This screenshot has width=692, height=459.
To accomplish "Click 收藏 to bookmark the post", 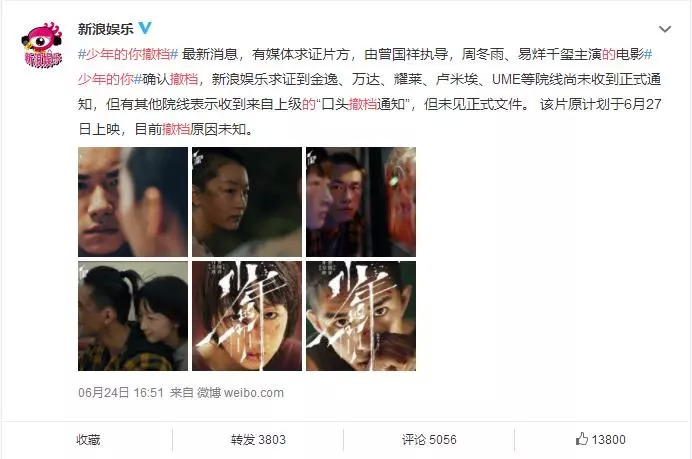I will [x=88, y=440].
